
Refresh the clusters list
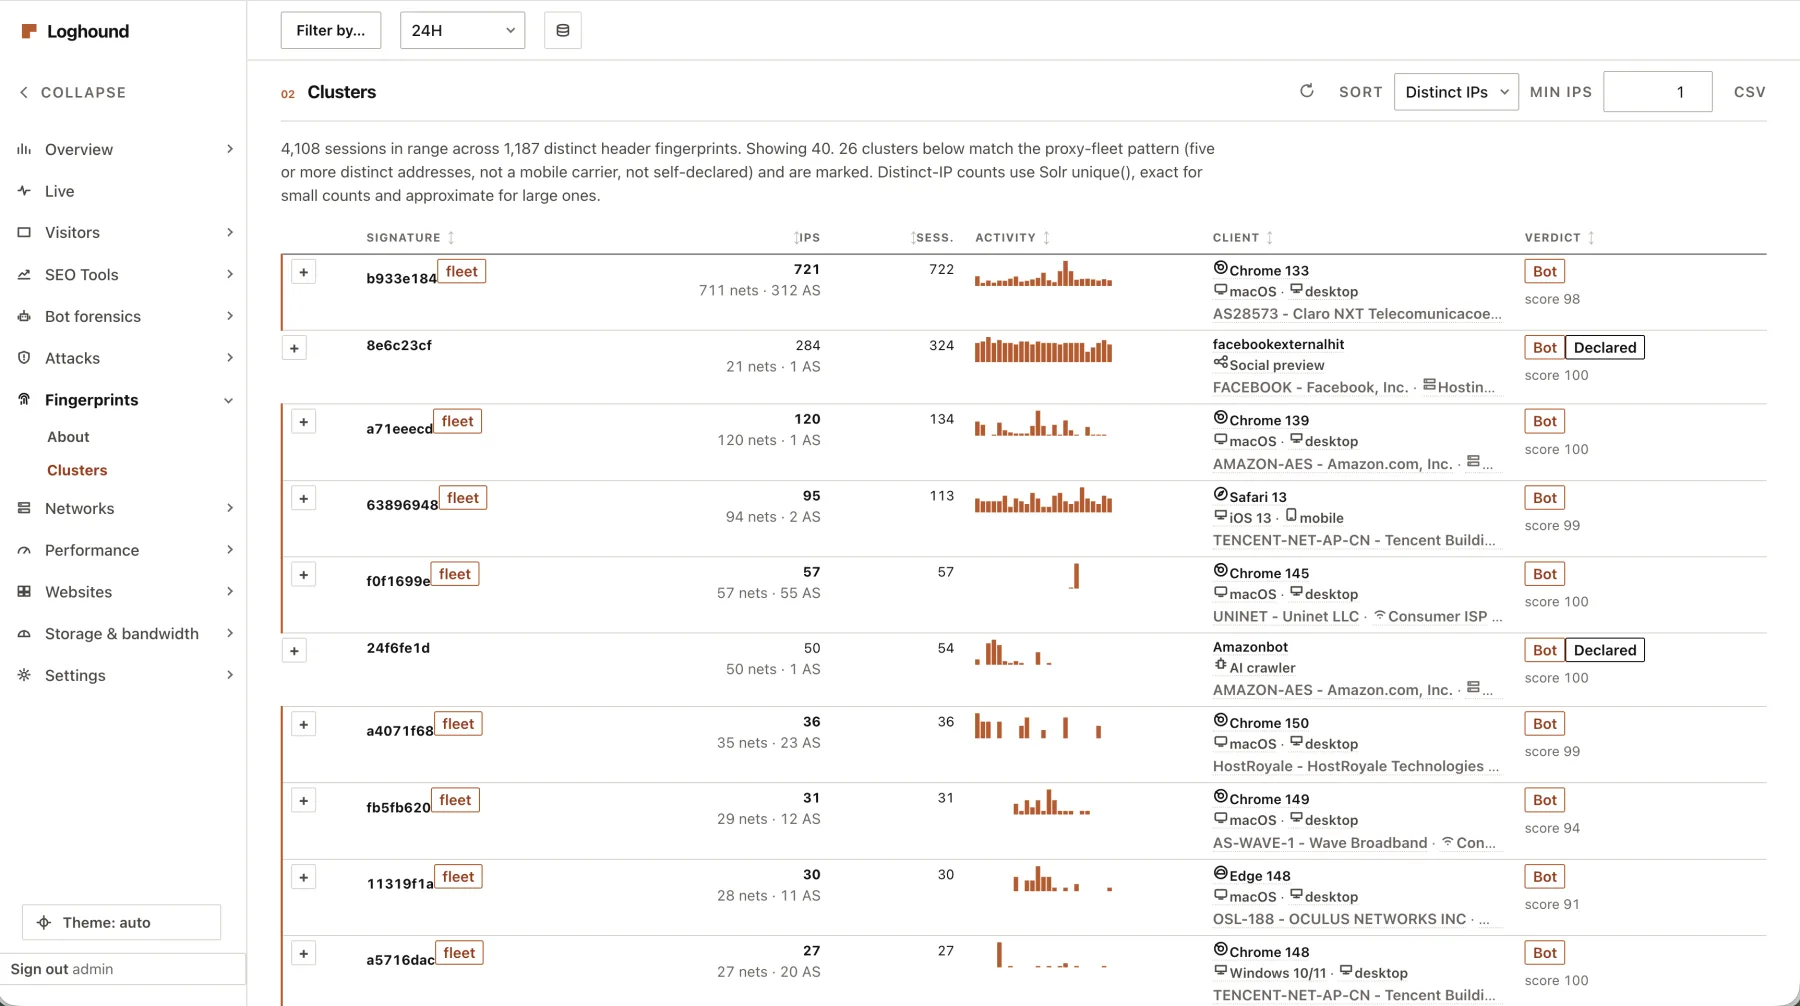click(x=1306, y=91)
